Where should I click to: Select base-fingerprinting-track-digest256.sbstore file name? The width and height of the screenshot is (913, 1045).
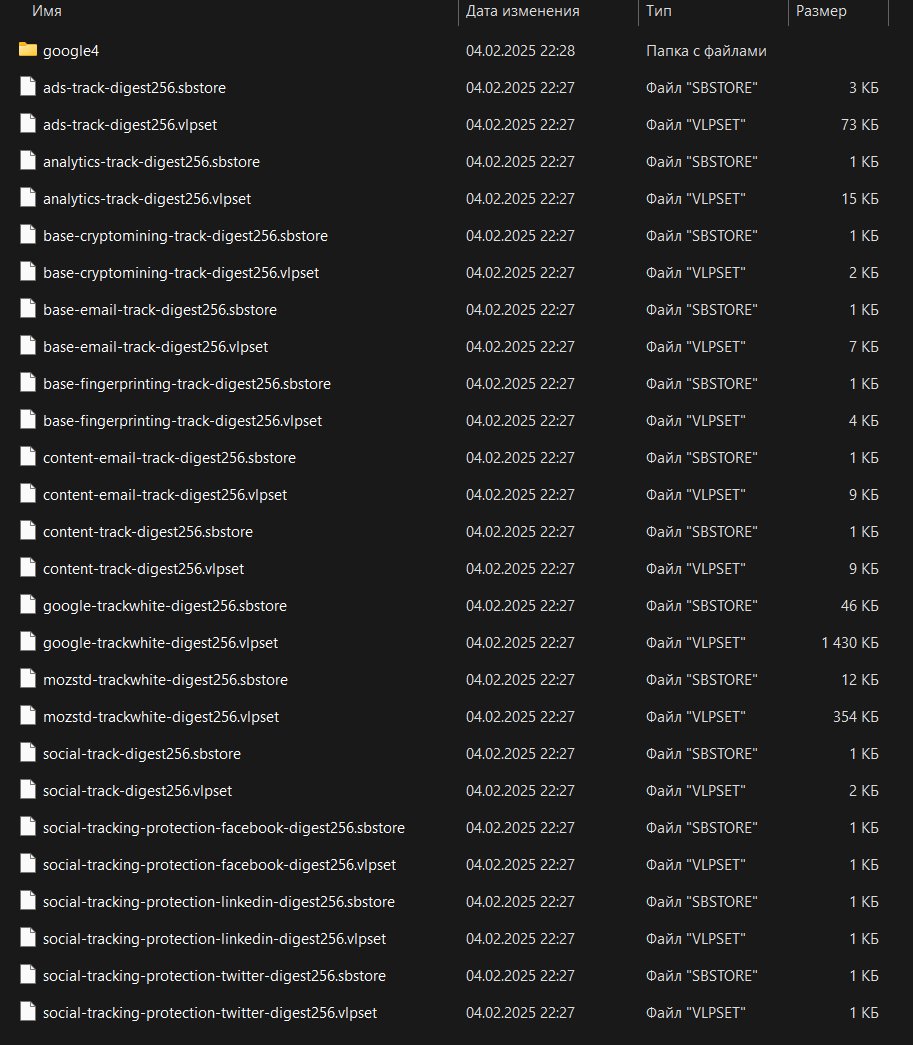coord(187,384)
